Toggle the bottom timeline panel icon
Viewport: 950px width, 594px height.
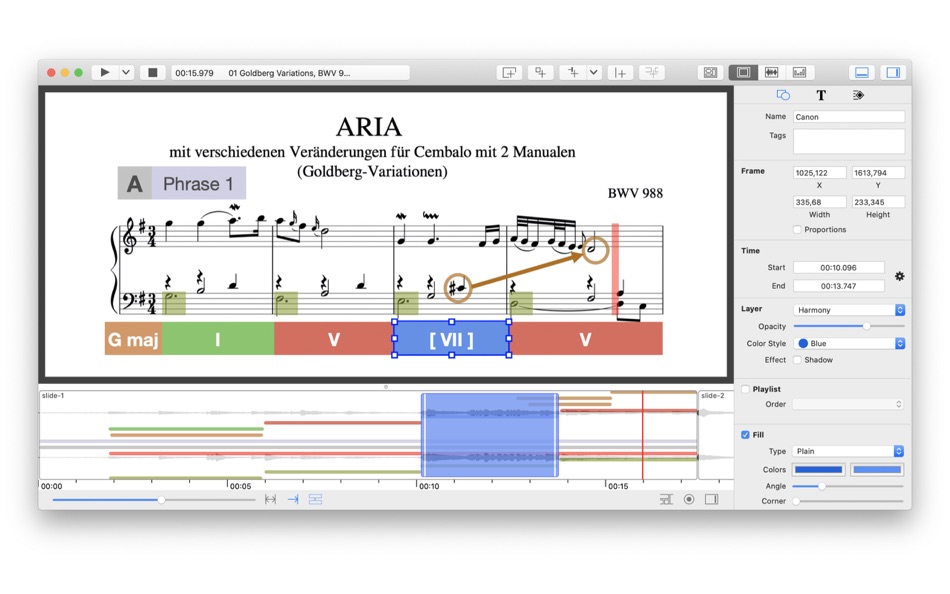[x=862, y=73]
